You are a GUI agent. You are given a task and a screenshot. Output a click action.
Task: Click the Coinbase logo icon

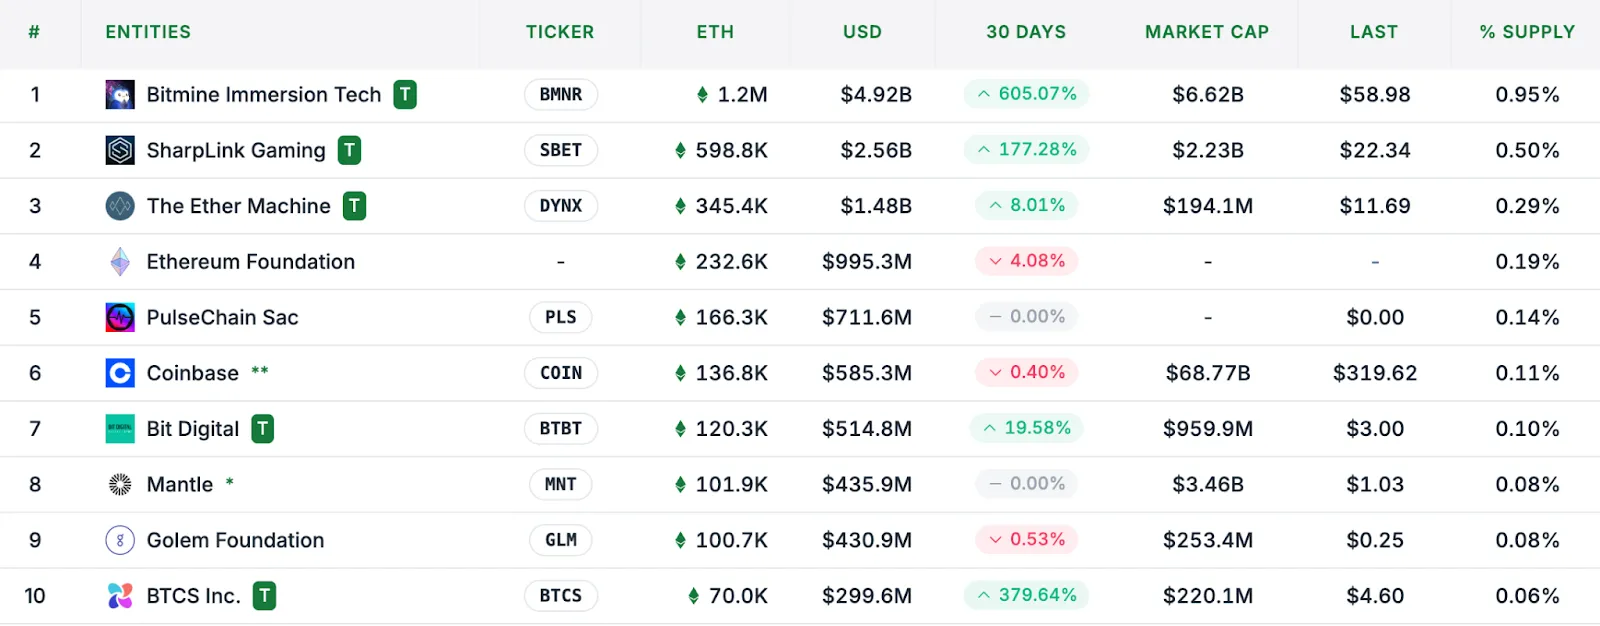click(120, 373)
